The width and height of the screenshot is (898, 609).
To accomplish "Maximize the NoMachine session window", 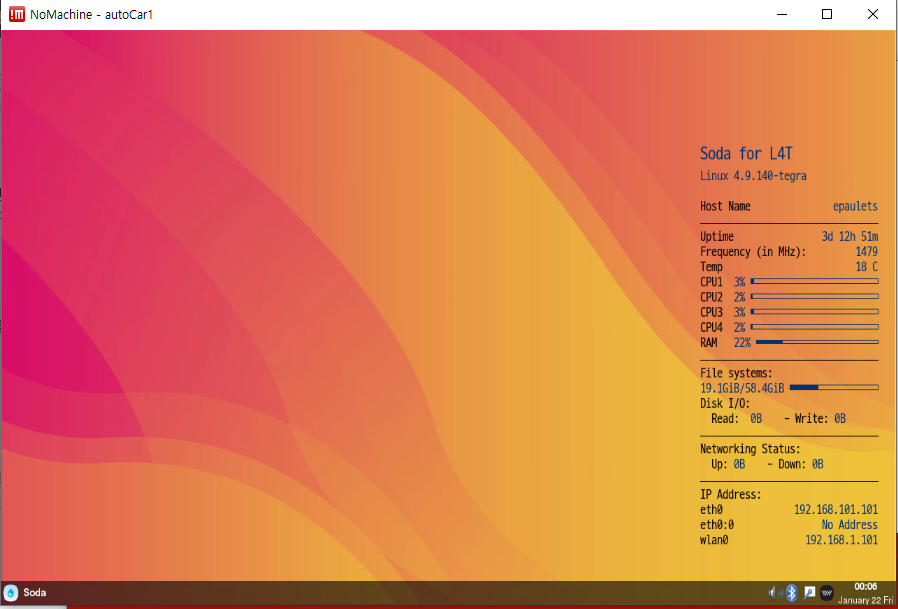I will click(827, 14).
